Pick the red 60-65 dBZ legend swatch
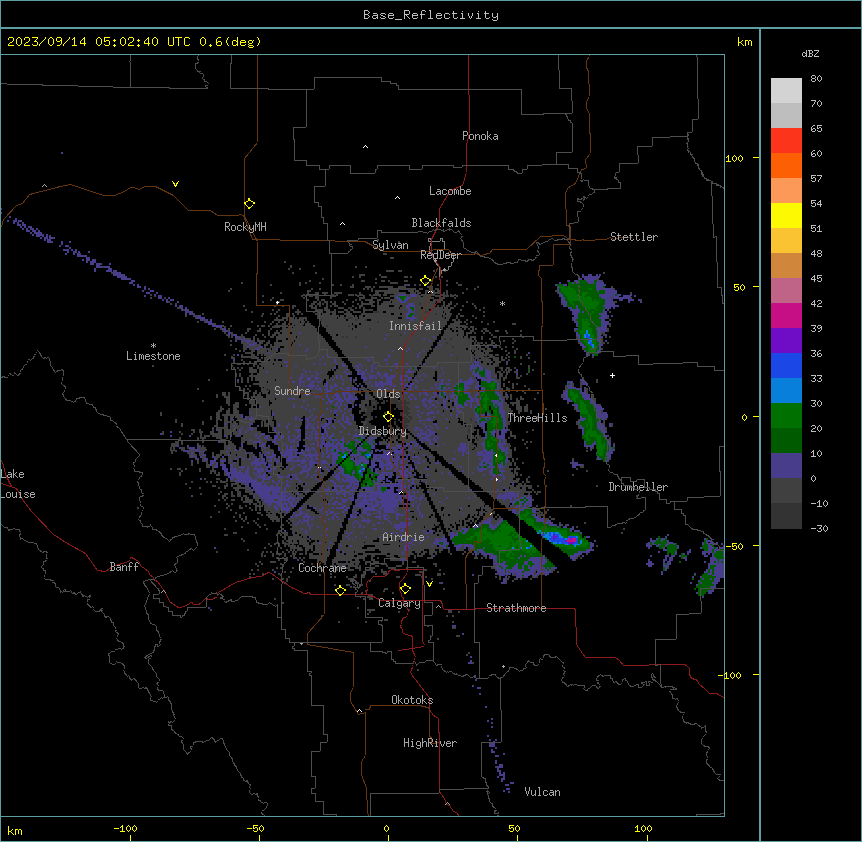This screenshot has height=842, width=862. click(786, 141)
